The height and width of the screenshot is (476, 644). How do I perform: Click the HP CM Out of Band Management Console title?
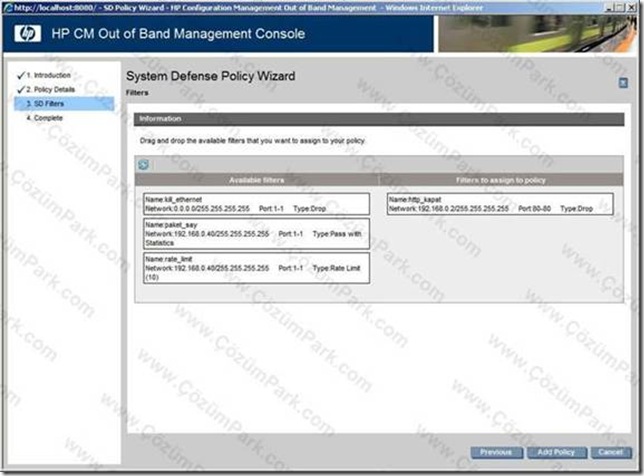click(178, 34)
